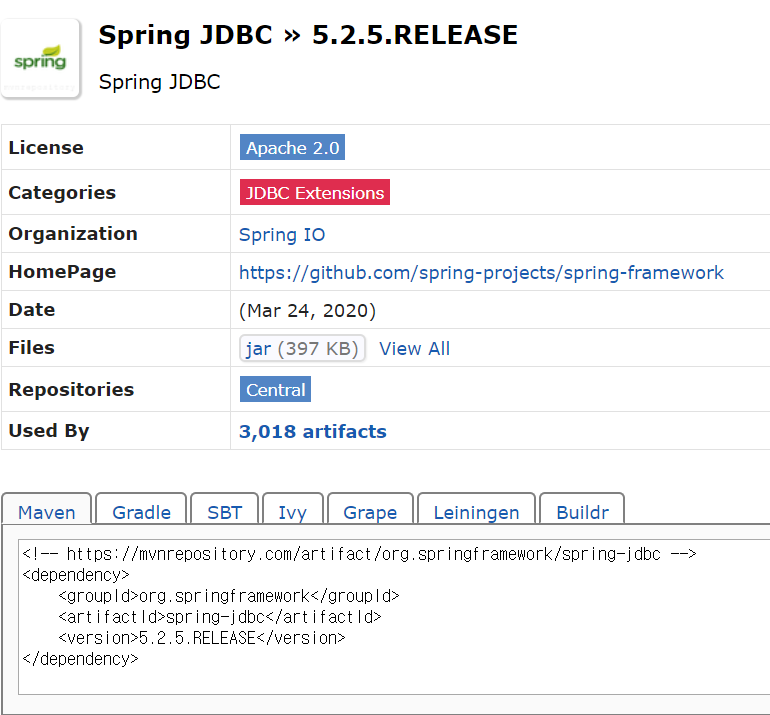Image resolution: width=770 pixels, height=715 pixels.
Task: Click the Files row label
Action: (31, 348)
